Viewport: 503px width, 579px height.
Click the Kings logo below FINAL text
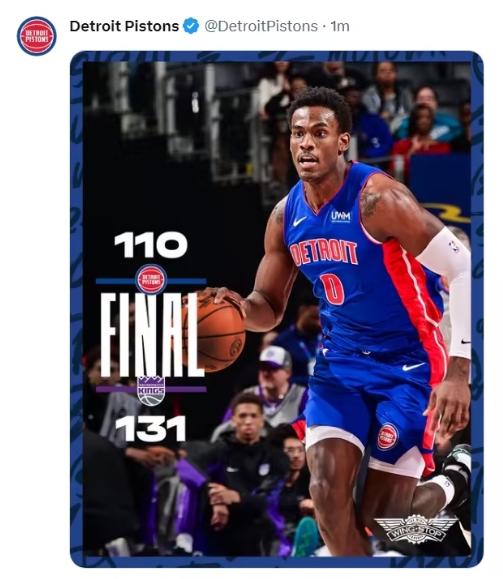(151, 391)
